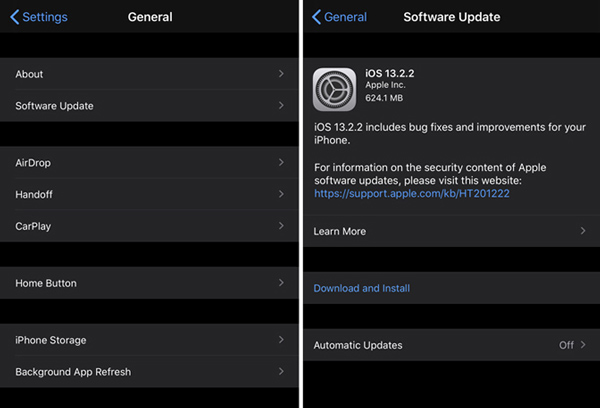This screenshot has width=600, height=408.
Task: Click the iOS settings gear icon
Action: tap(334, 90)
